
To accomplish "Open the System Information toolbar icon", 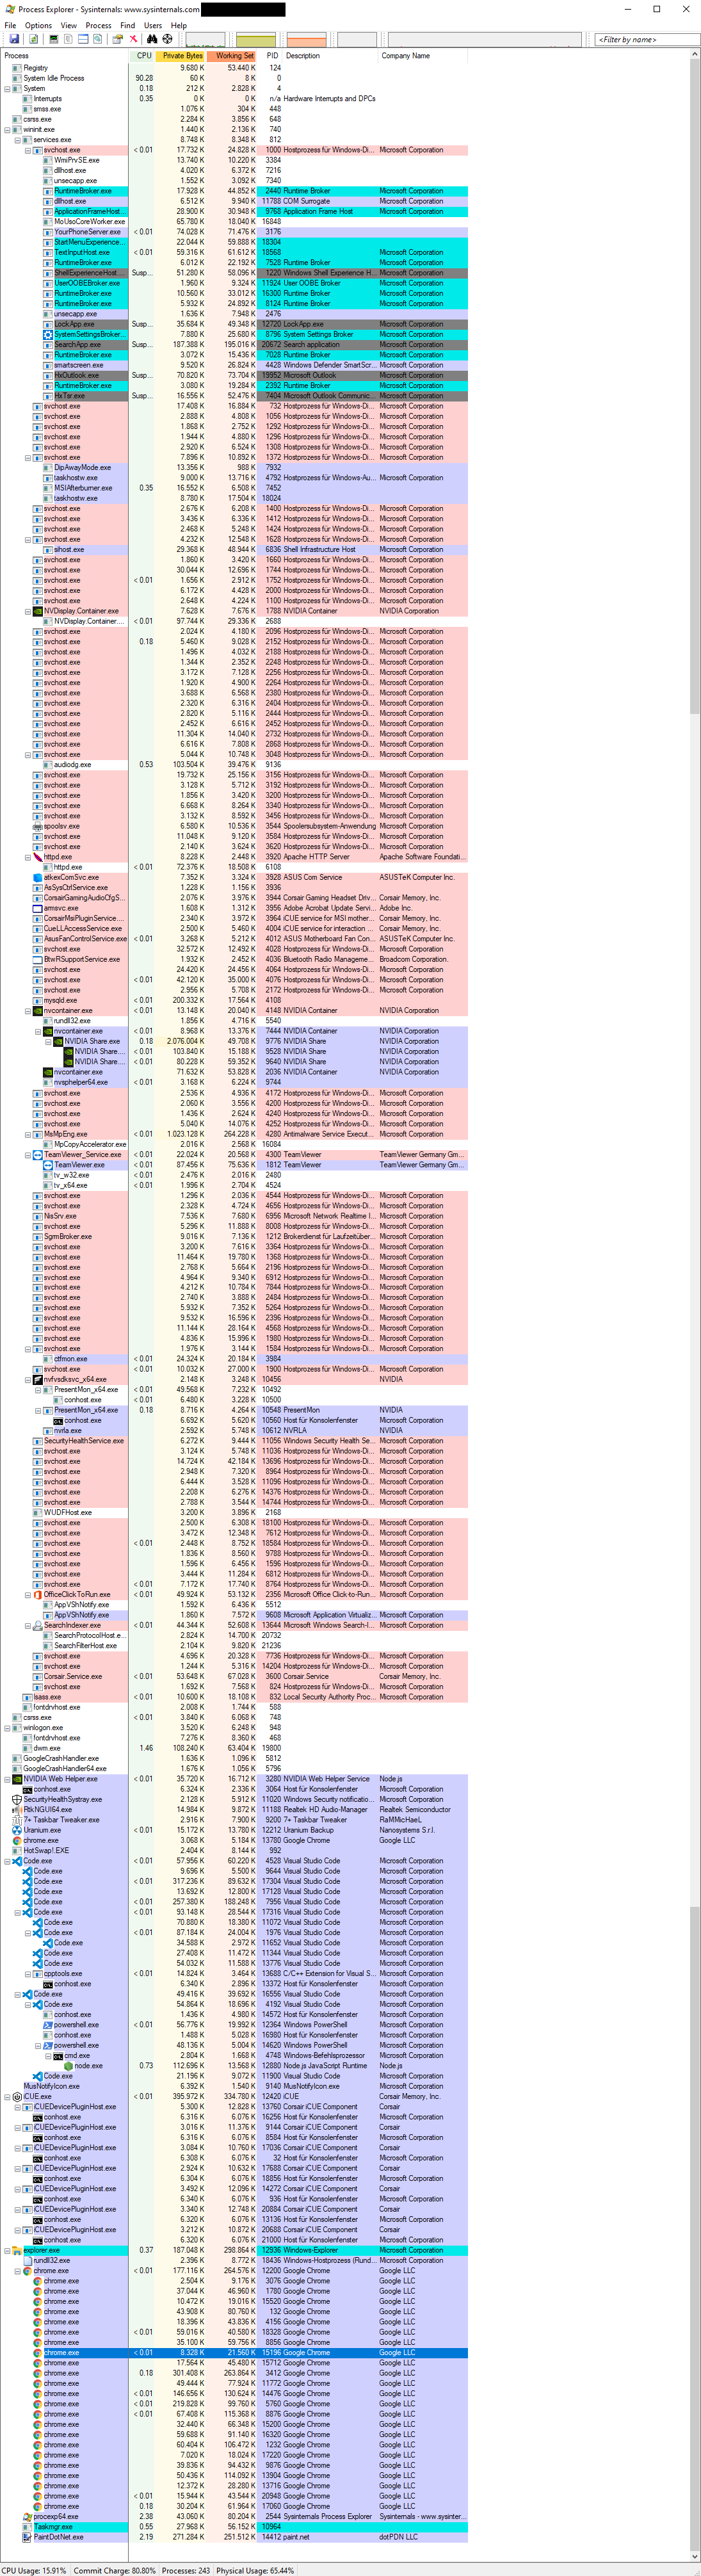I will [53, 39].
